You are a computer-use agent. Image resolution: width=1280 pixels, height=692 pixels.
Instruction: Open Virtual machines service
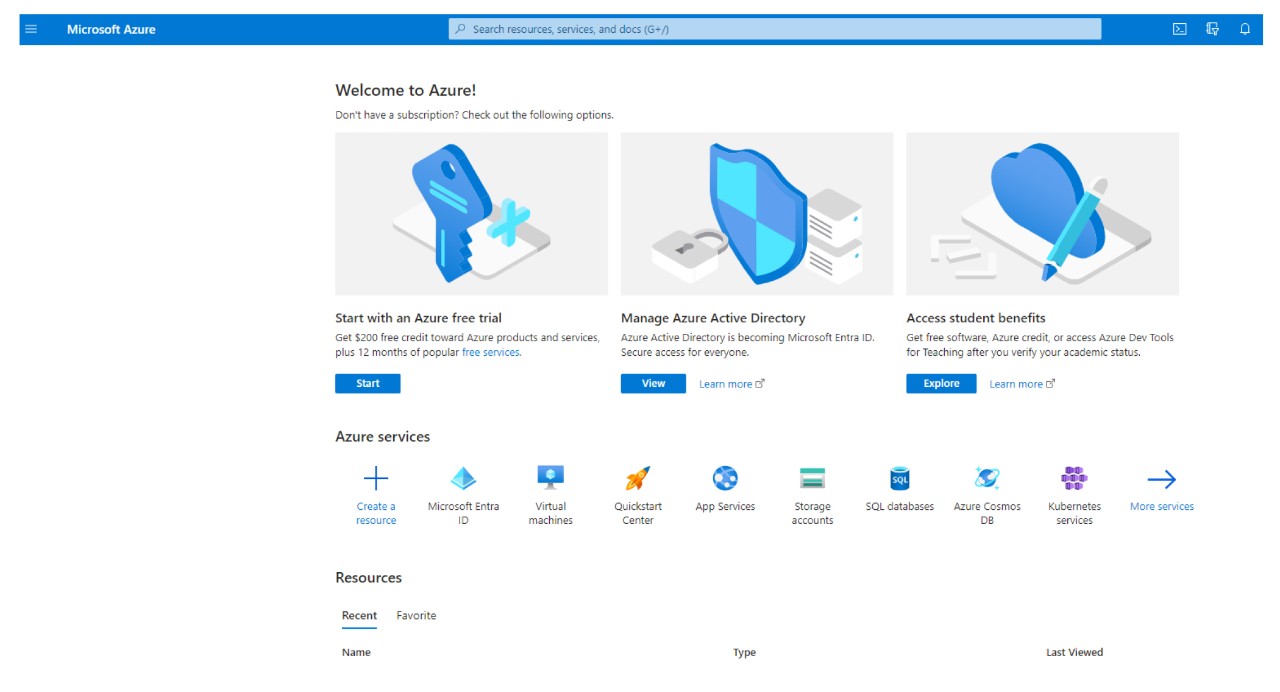point(550,478)
